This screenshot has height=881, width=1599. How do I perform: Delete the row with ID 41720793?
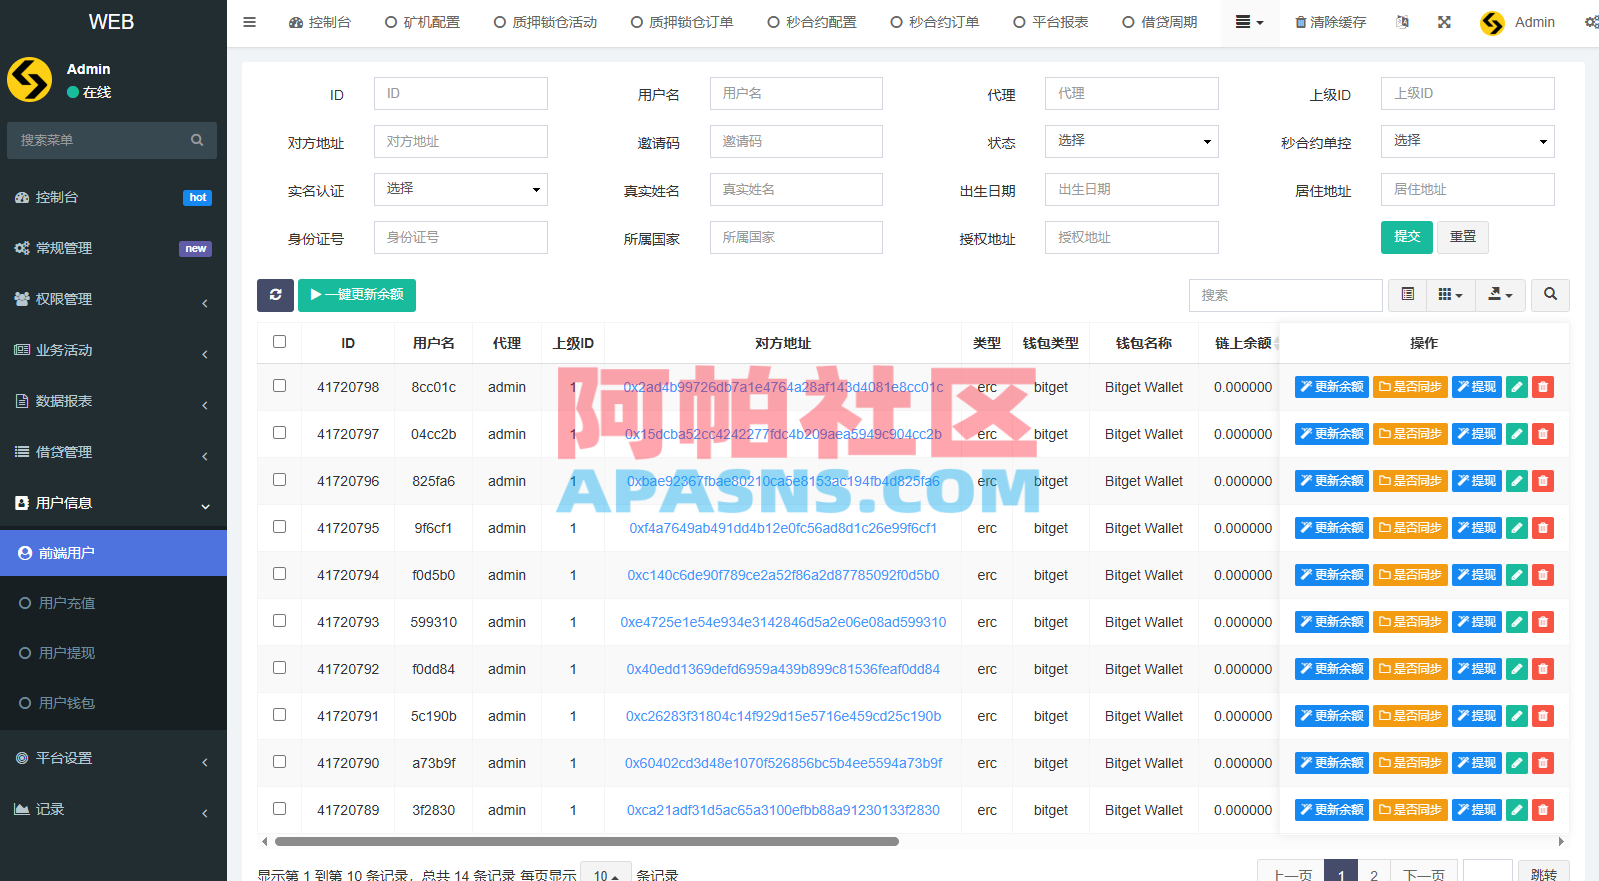1543,622
